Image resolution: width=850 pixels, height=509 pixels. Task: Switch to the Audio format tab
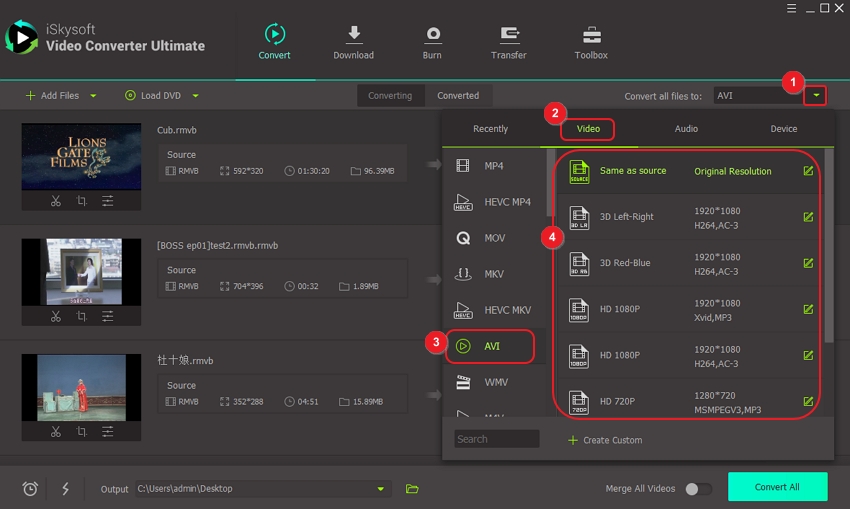tap(686, 129)
